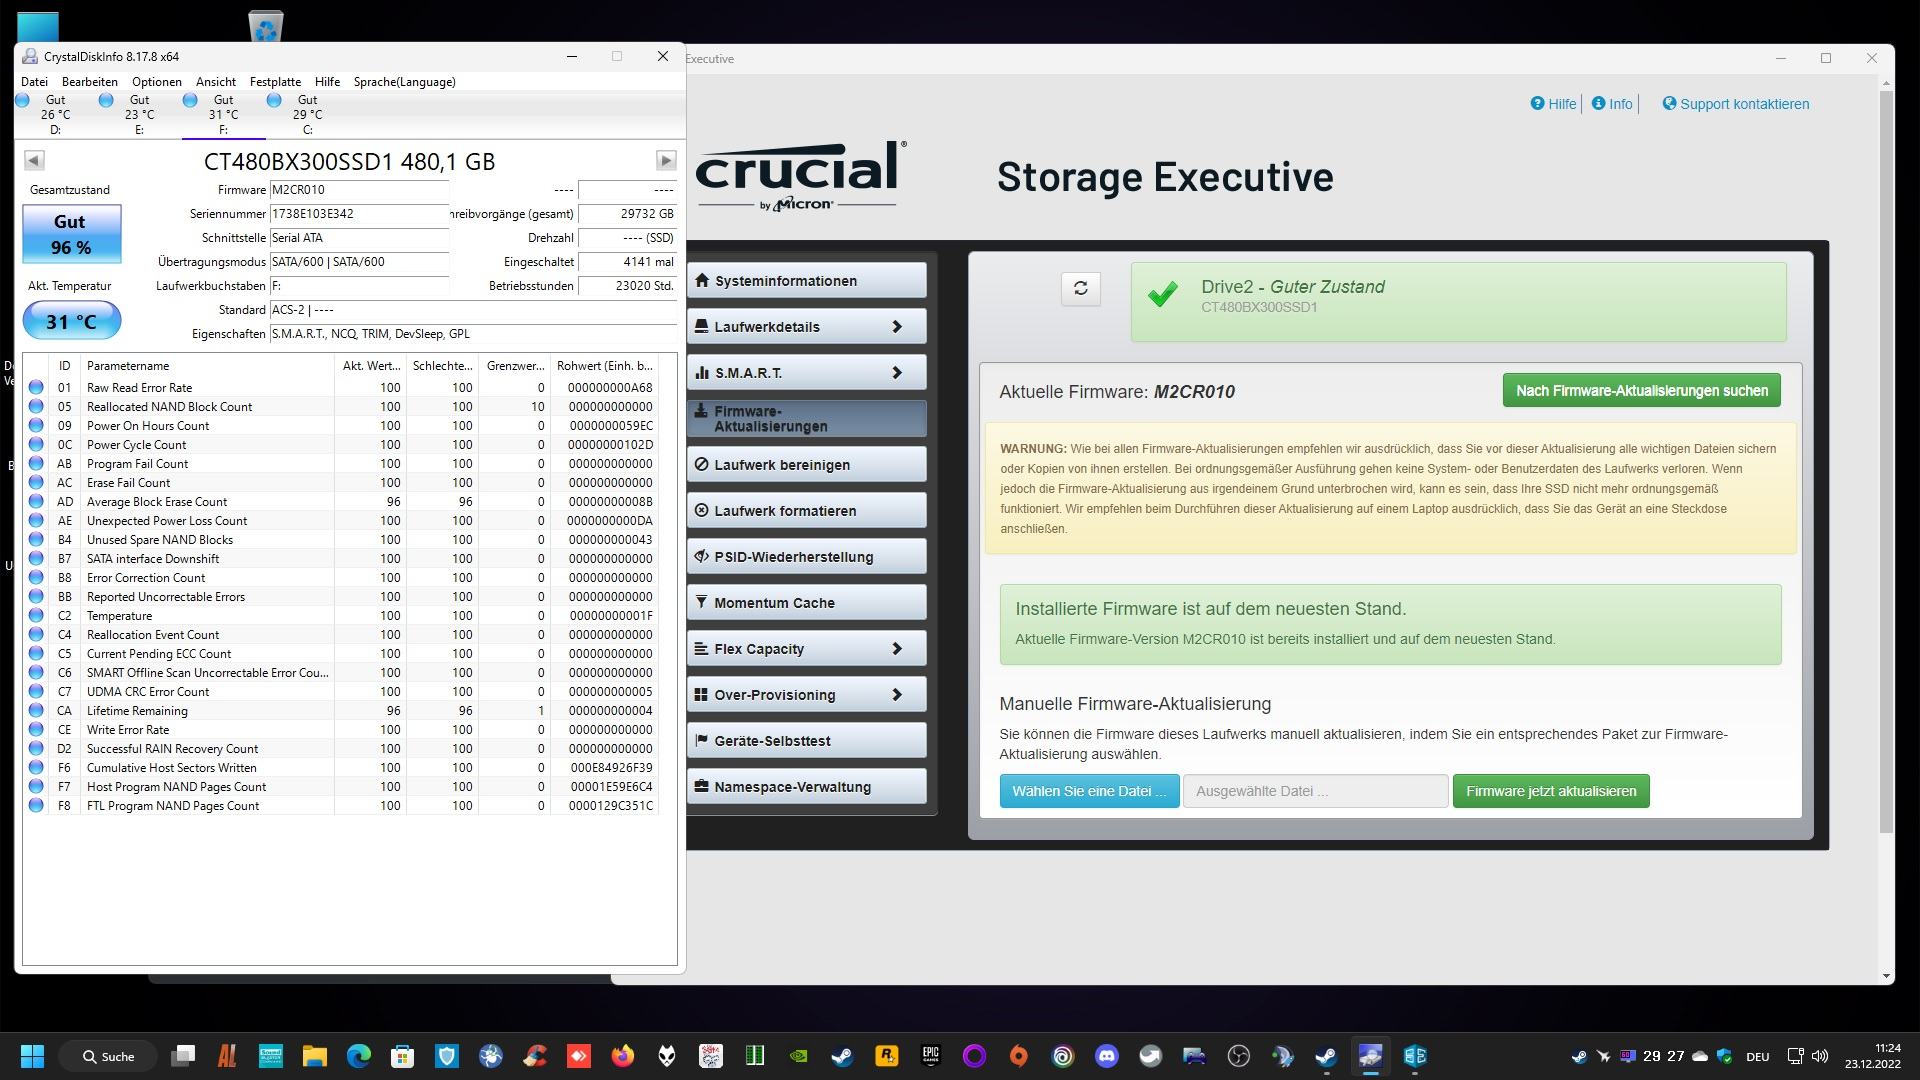Open Info link with info icon
1920x1080 pixels.
(x=1612, y=104)
